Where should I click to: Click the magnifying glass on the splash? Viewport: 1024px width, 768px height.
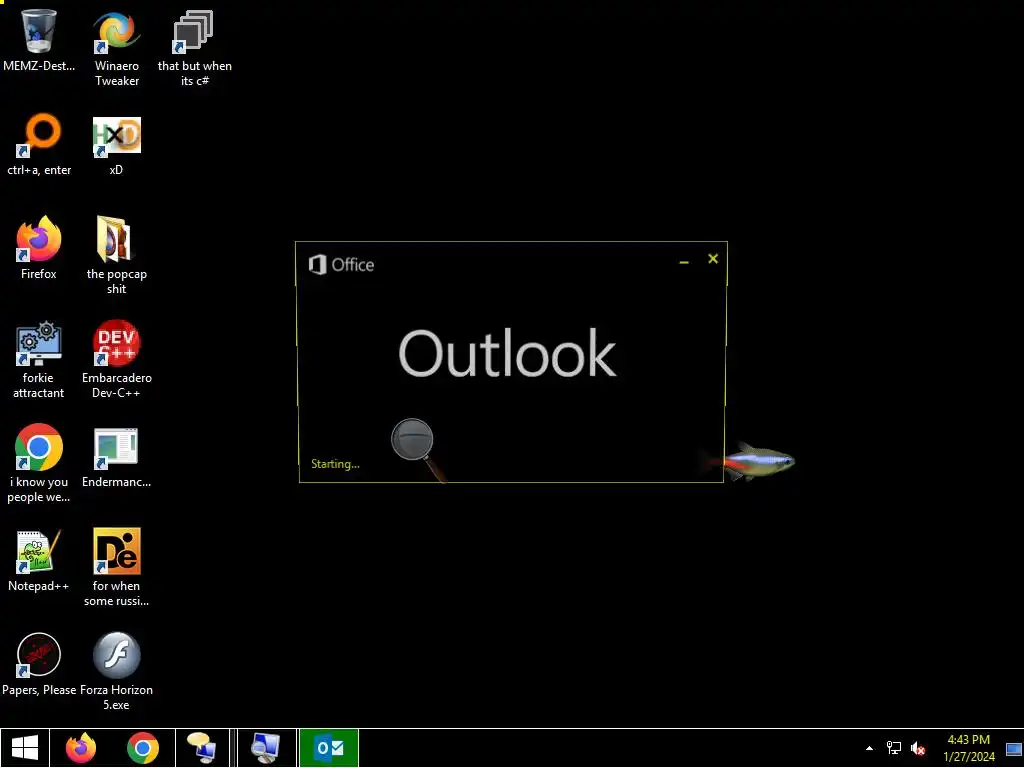(x=419, y=449)
